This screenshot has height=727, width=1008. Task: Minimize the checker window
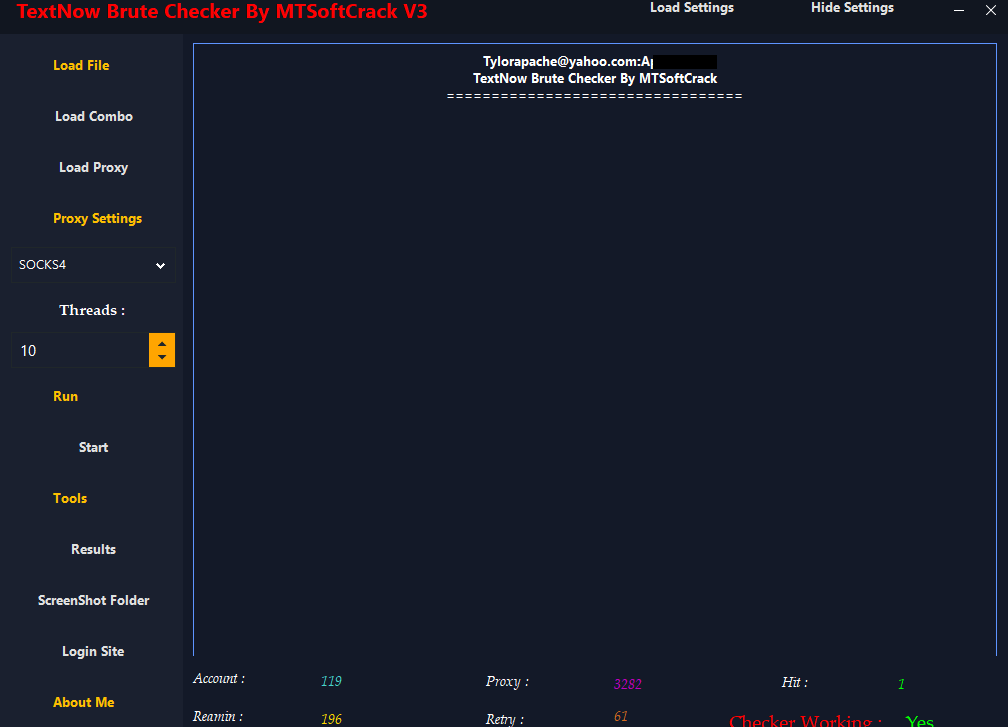point(958,10)
